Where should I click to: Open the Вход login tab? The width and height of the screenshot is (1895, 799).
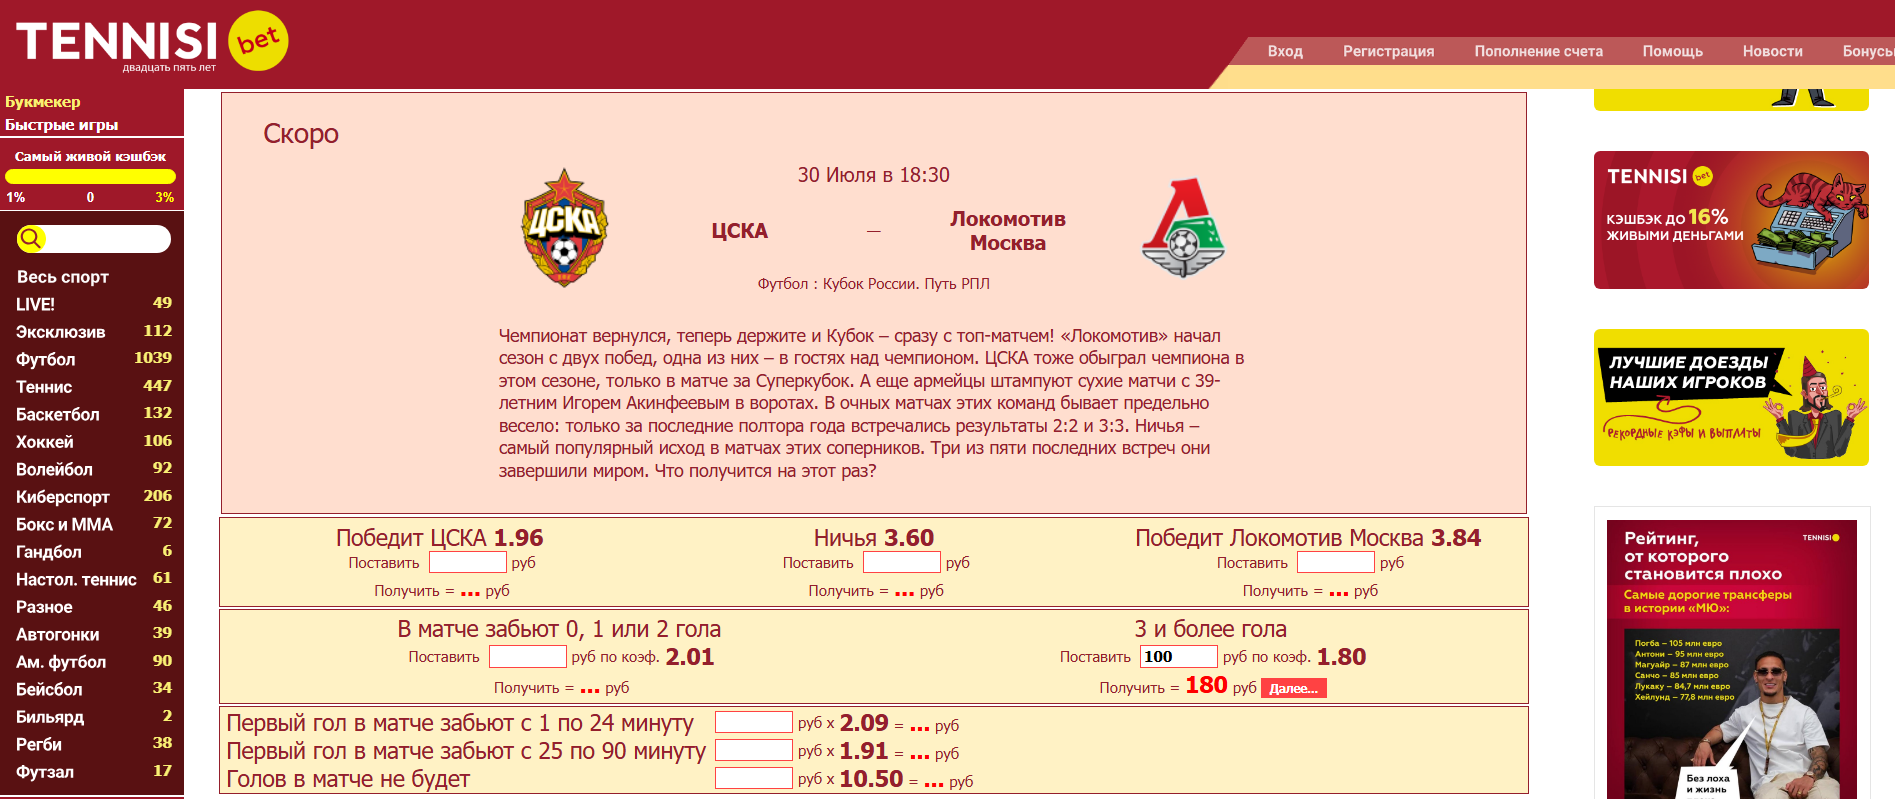1285,51
